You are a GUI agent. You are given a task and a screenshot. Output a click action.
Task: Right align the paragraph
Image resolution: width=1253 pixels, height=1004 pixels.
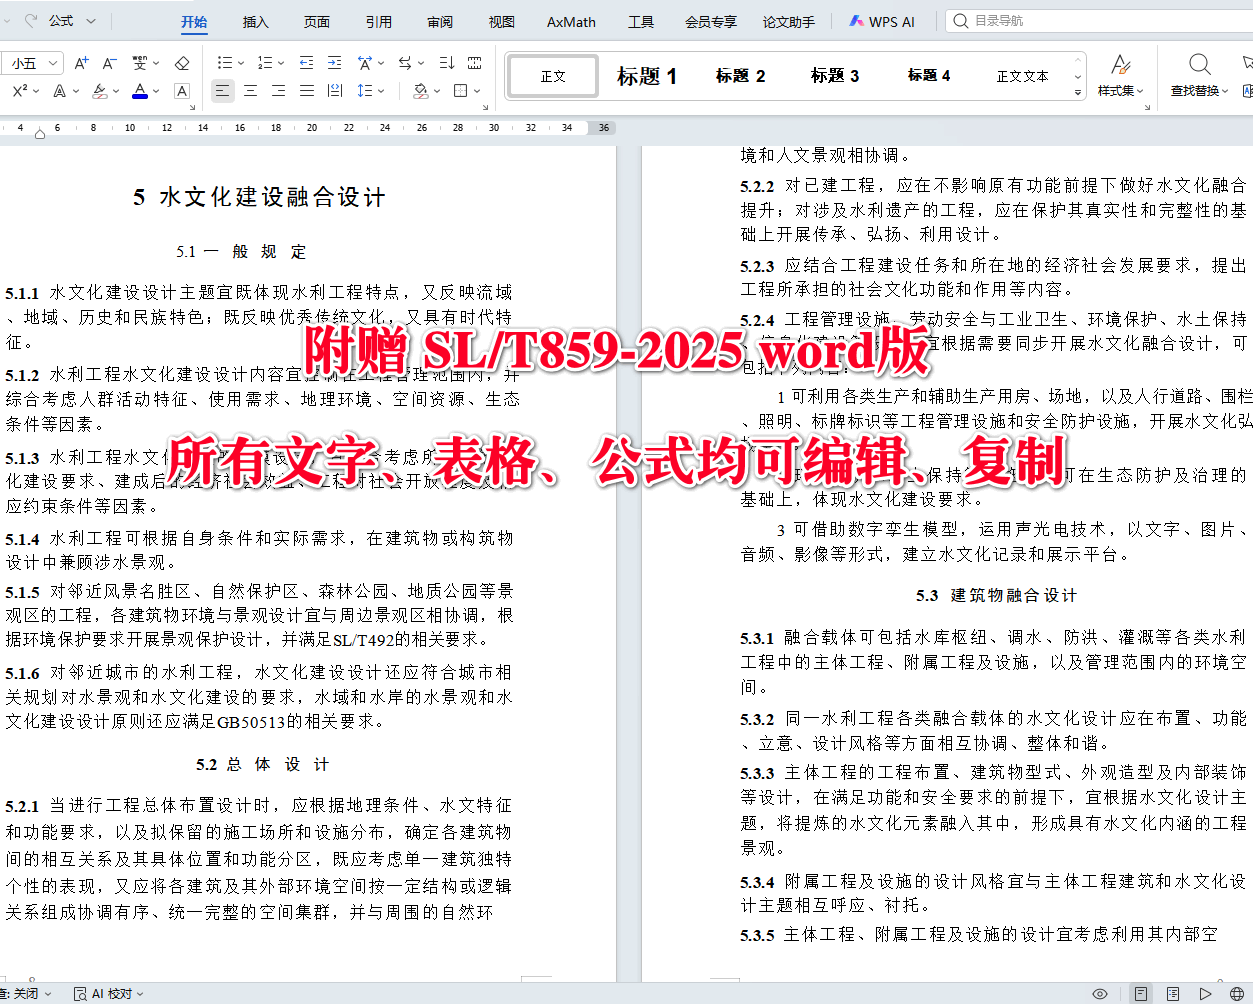pyautogui.click(x=278, y=91)
